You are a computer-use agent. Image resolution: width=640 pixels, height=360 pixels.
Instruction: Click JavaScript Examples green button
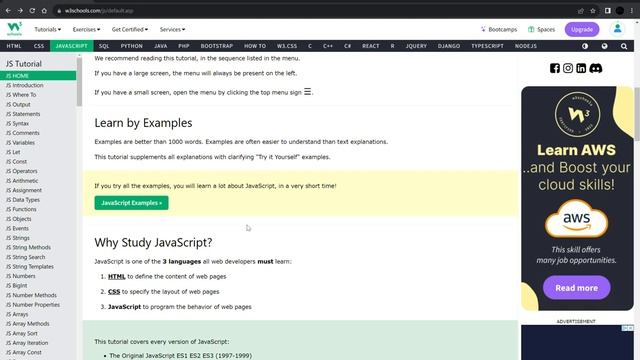point(131,203)
